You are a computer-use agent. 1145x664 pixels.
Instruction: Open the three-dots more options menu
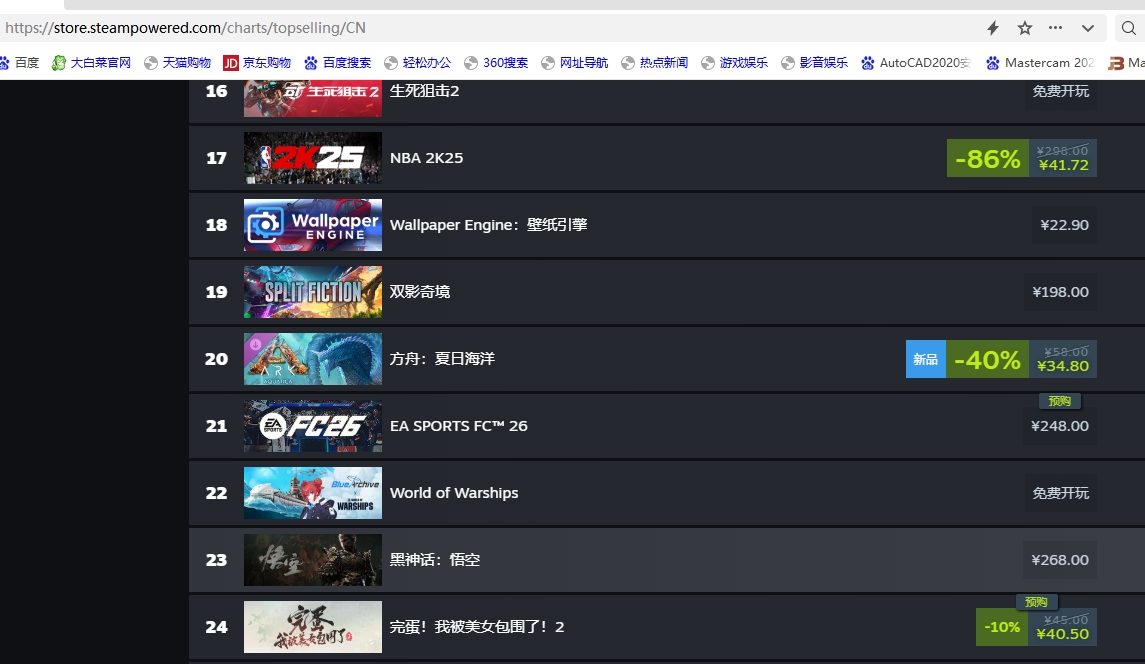tap(1055, 28)
